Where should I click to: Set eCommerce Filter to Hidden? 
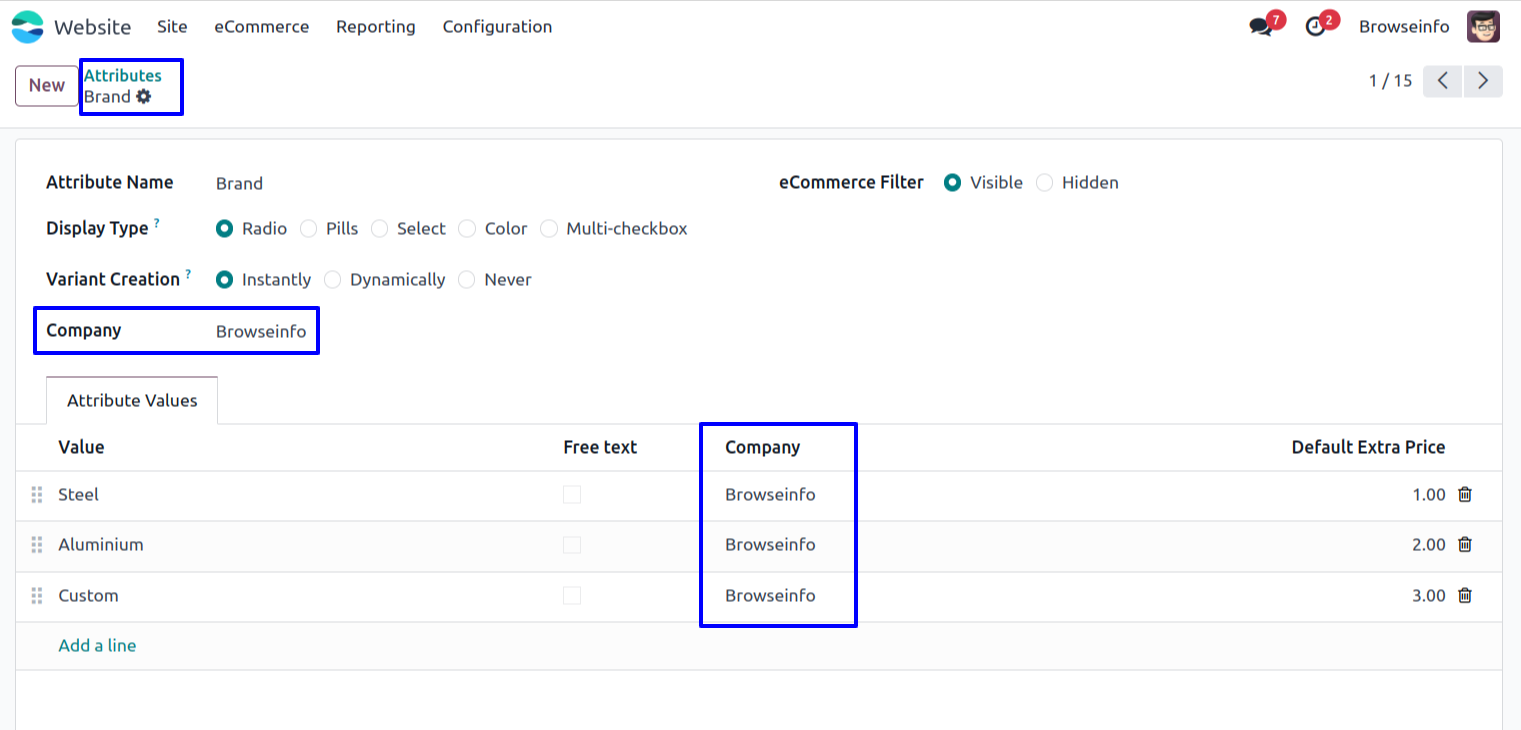[x=1045, y=183]
